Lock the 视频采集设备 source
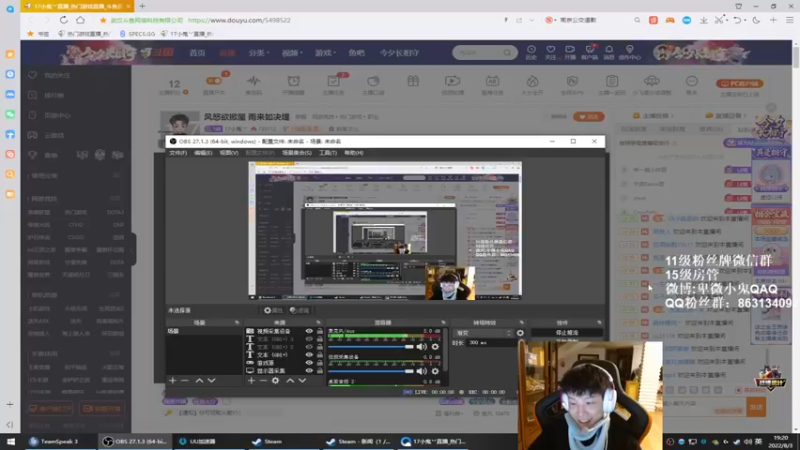 [320, 331]
